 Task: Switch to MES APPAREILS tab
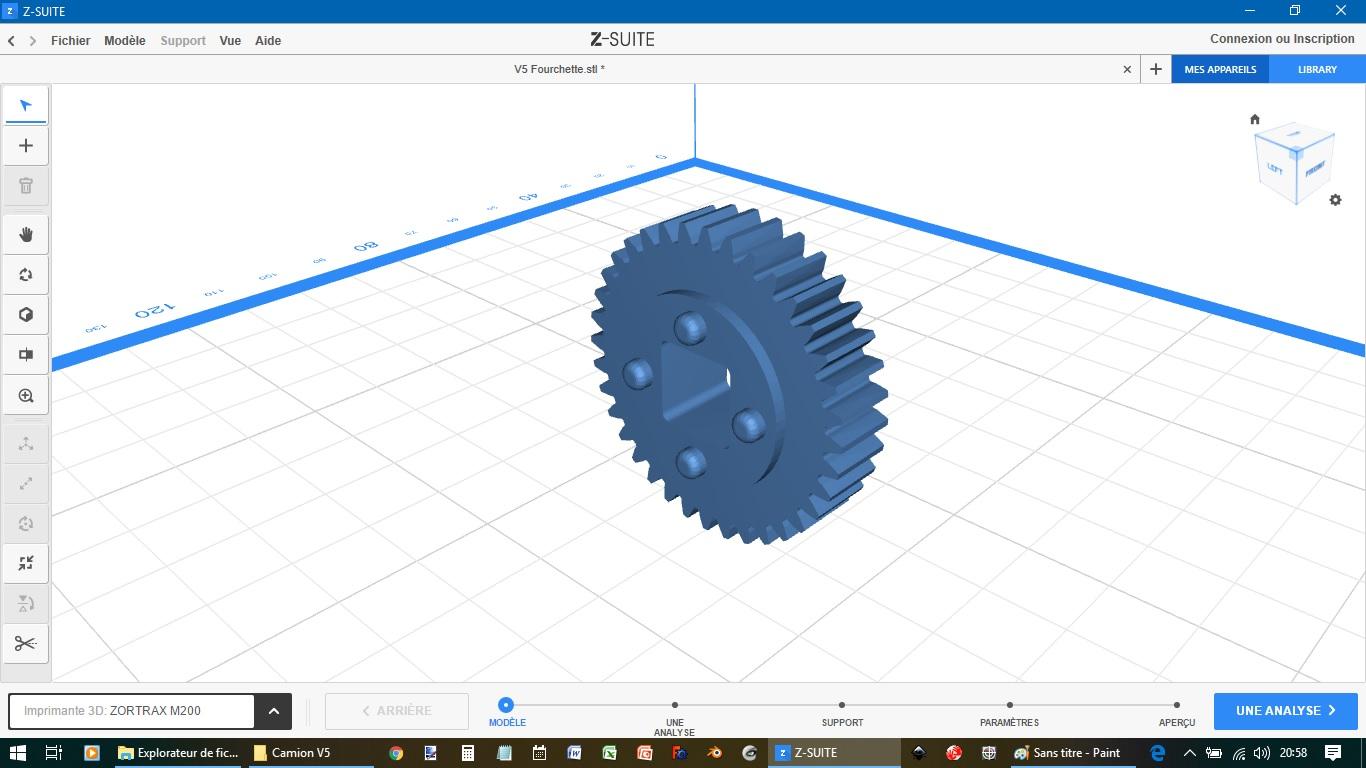tap(1220, 69)
